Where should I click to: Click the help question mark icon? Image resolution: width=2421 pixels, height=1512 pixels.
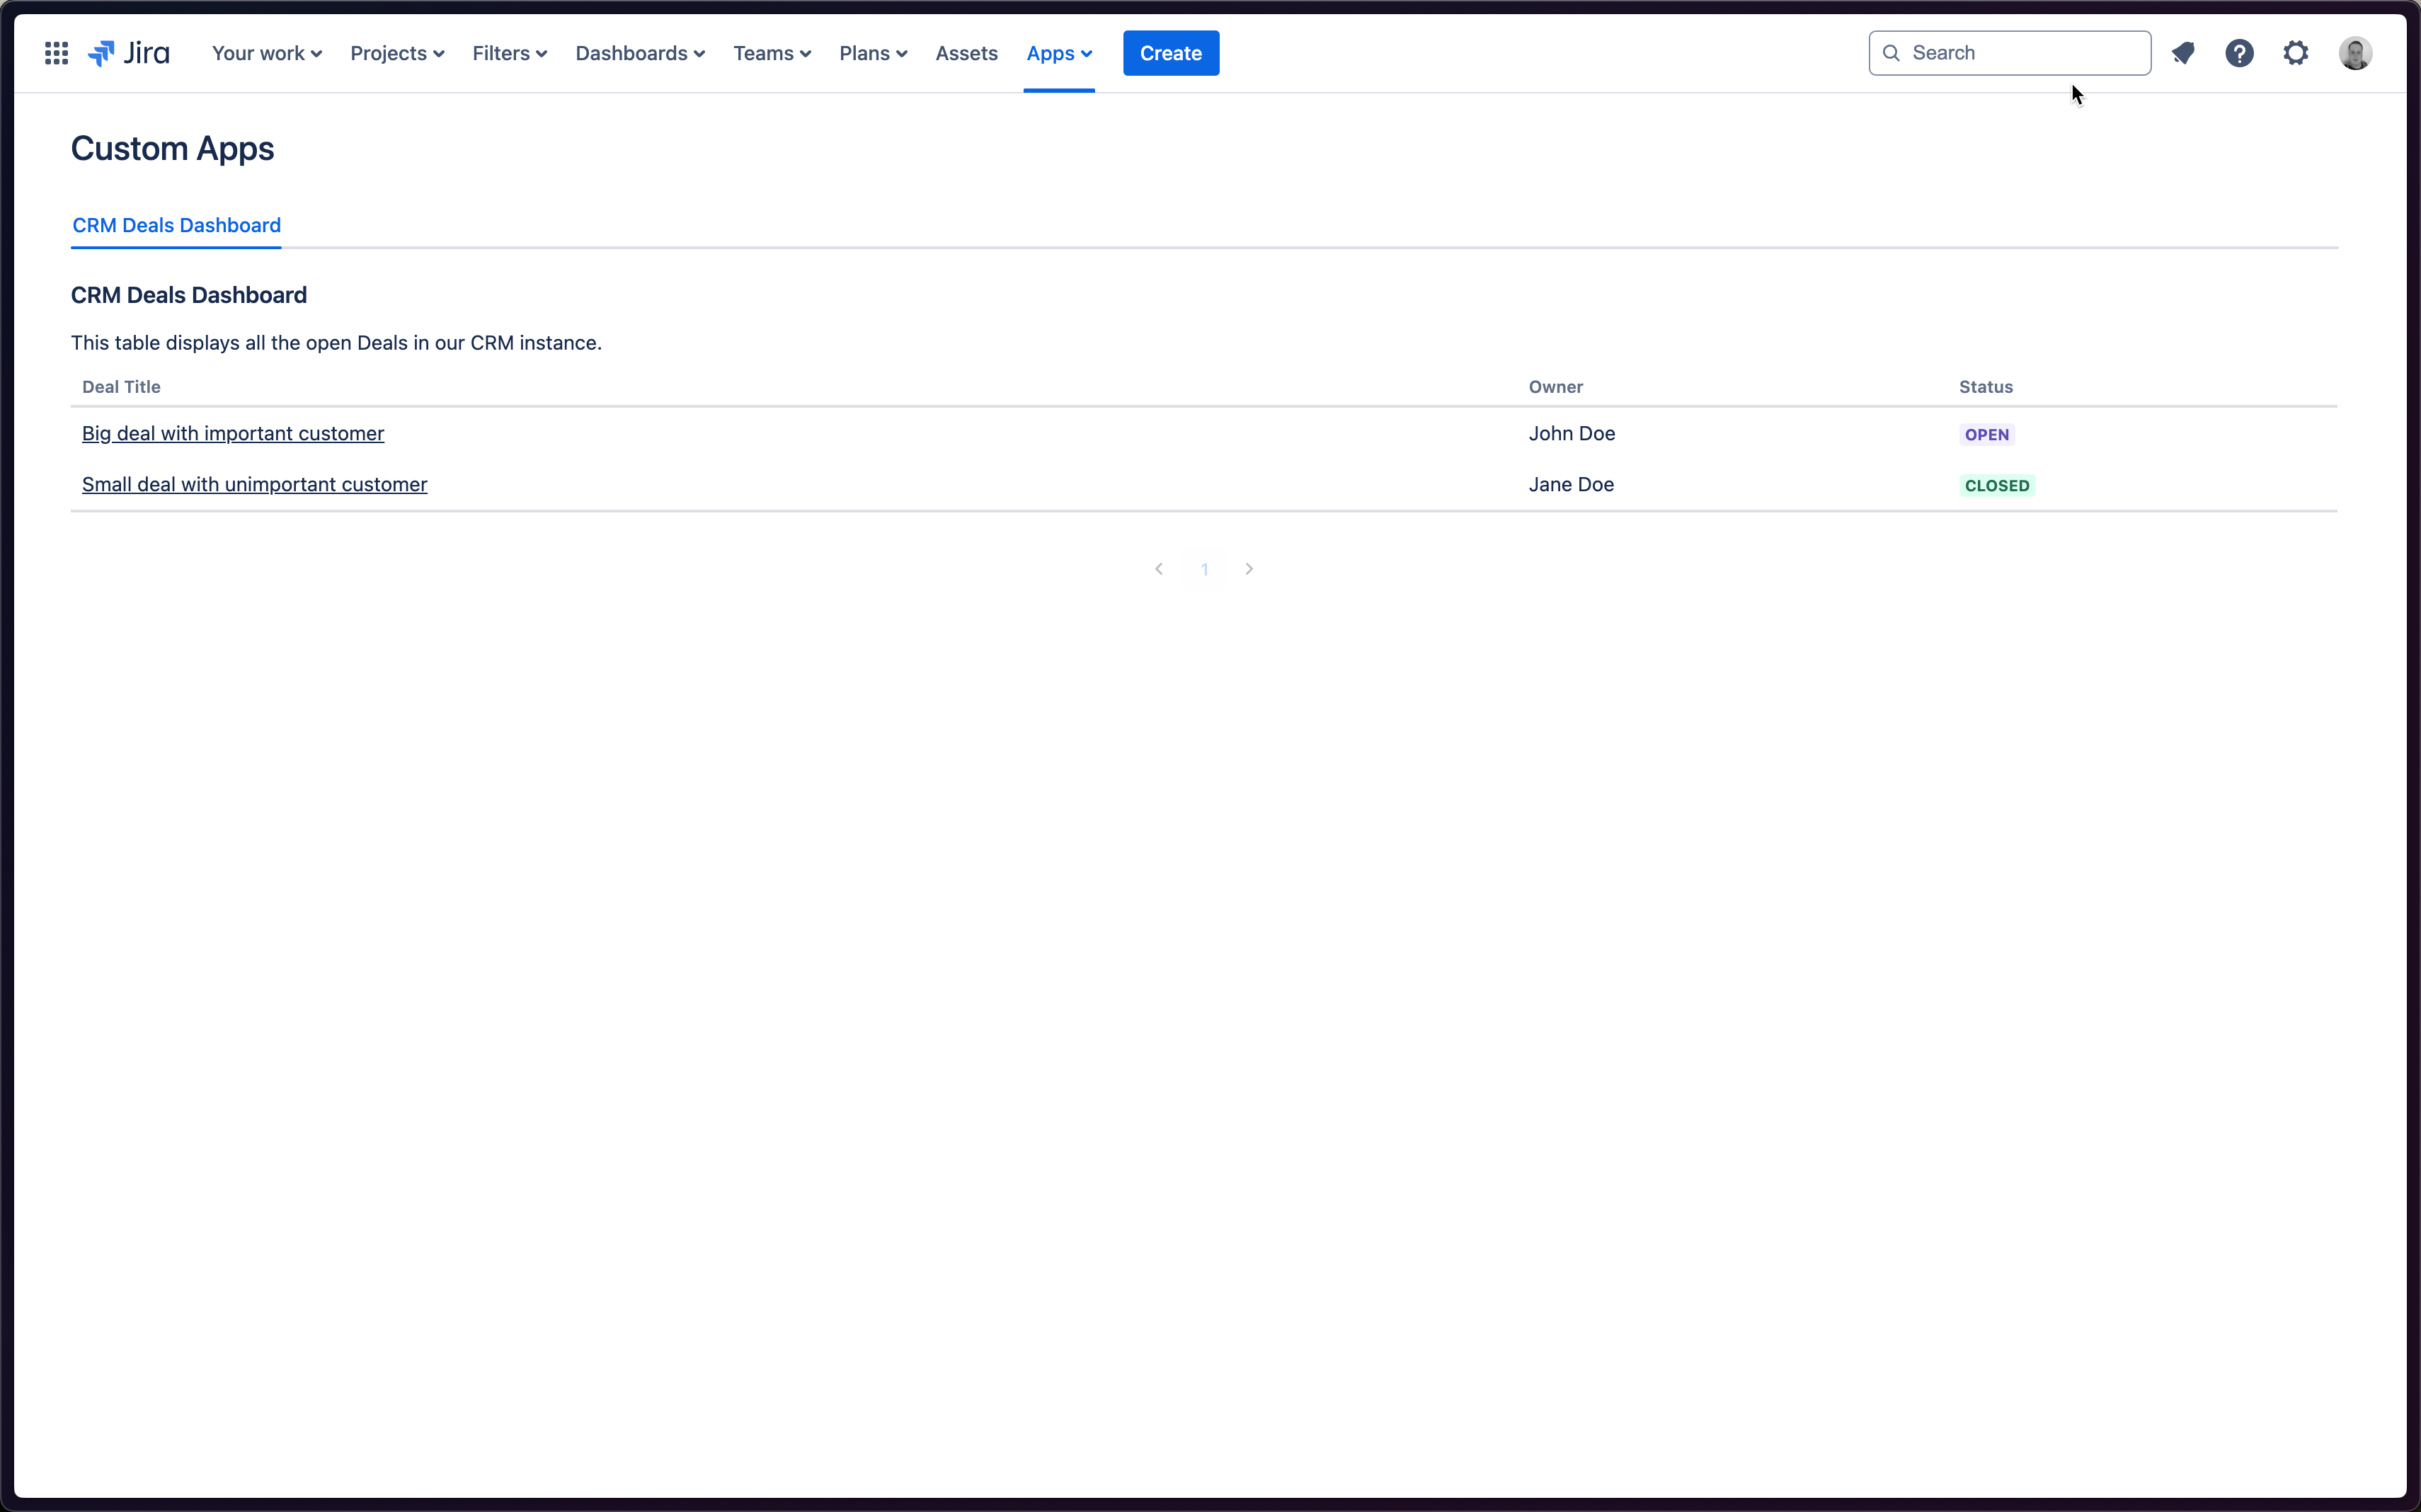(2240, 52)
